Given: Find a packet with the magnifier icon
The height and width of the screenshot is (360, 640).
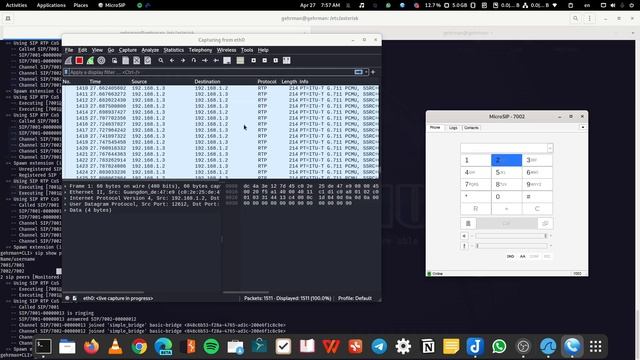Looking at the screenshot, I should click(161, 60).
